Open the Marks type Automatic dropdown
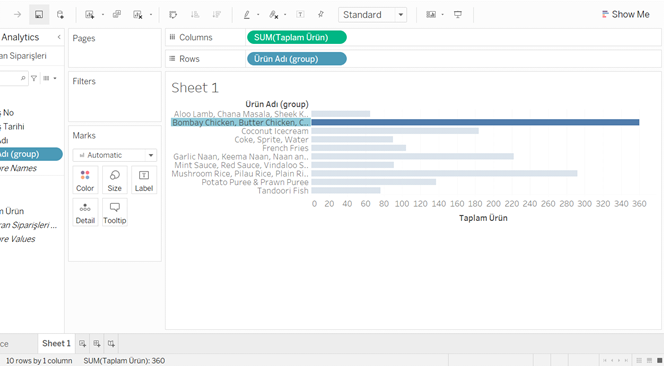664x366 pixels. [x=115, y=155]
